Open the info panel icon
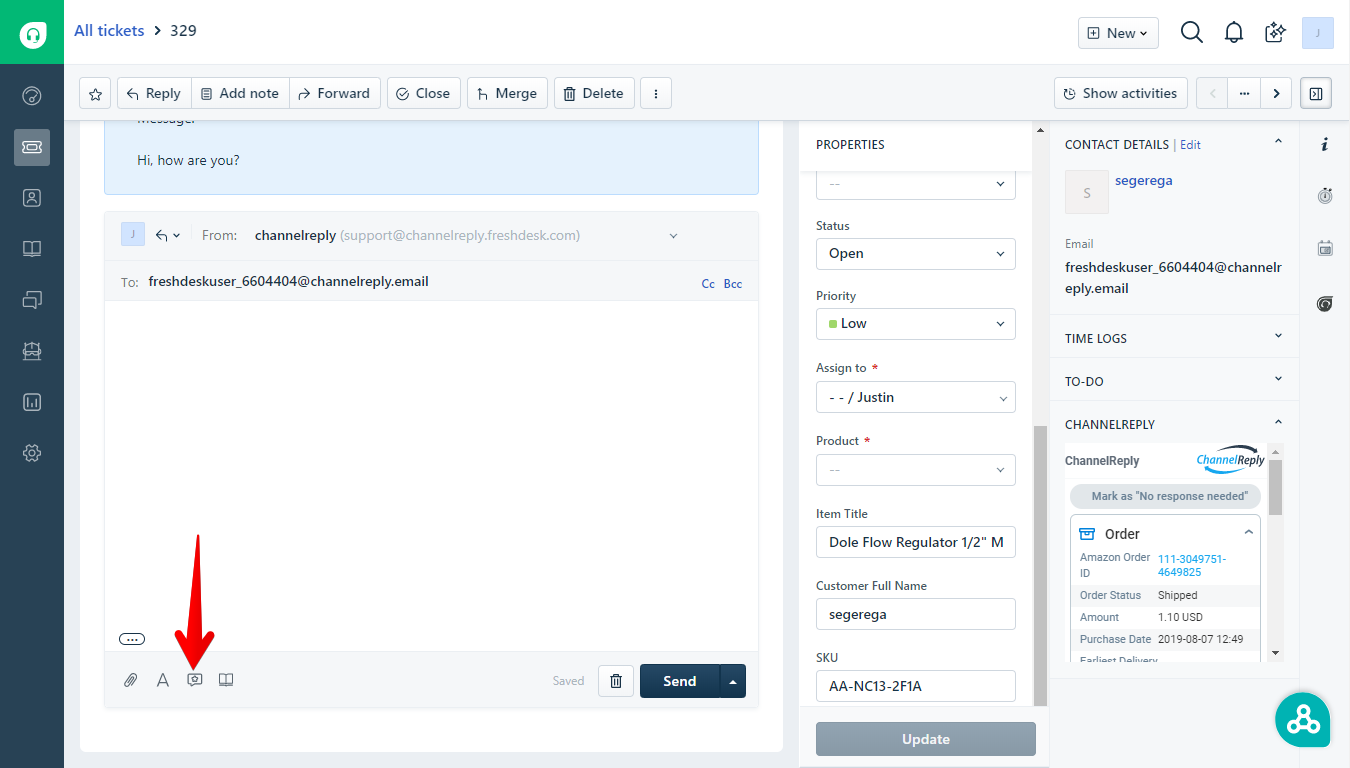Screen dimensions: 1350x768 [x=1325, y=145]
